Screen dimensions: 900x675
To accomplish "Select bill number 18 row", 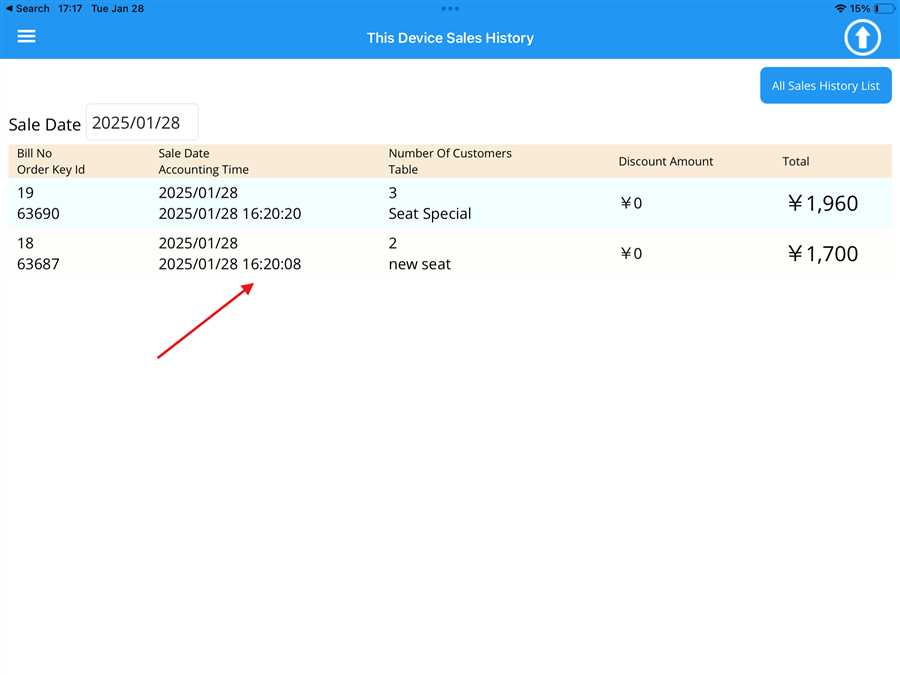I will pyautogui.click(x=27, y=244).
